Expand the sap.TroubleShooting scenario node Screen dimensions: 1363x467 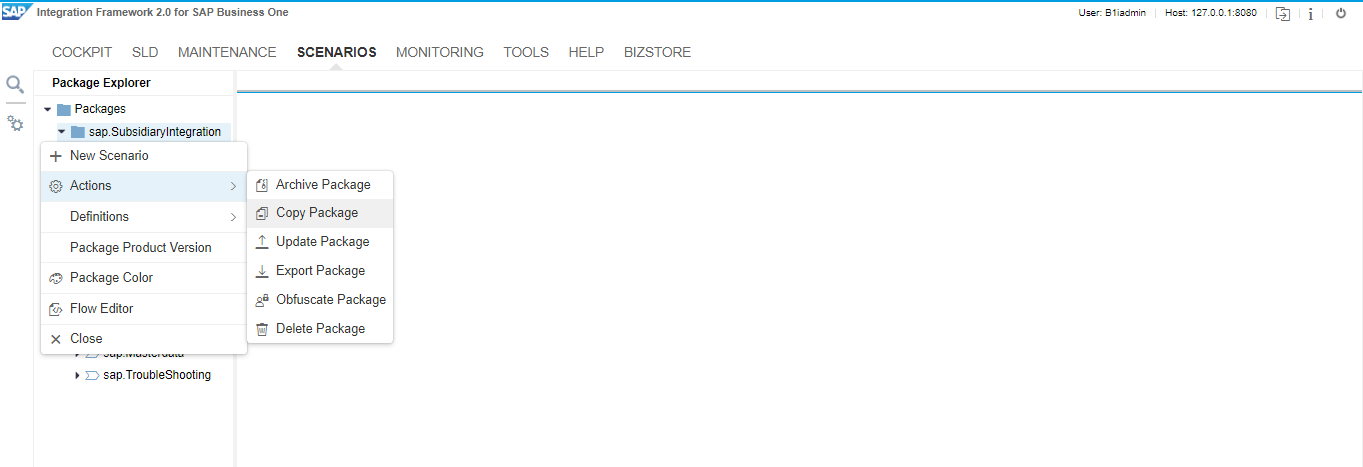[77, 376]
